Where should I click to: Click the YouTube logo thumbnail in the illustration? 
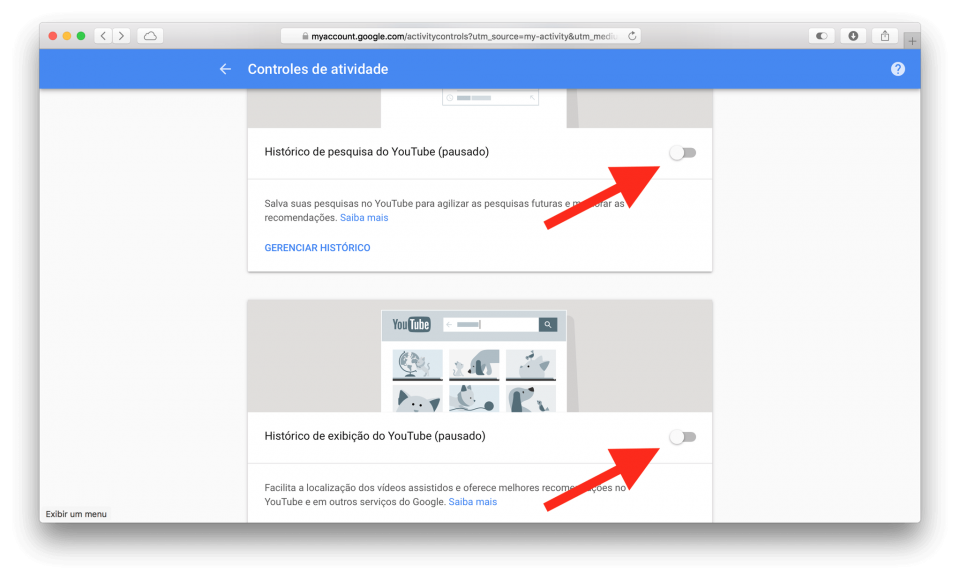(410, 324)
